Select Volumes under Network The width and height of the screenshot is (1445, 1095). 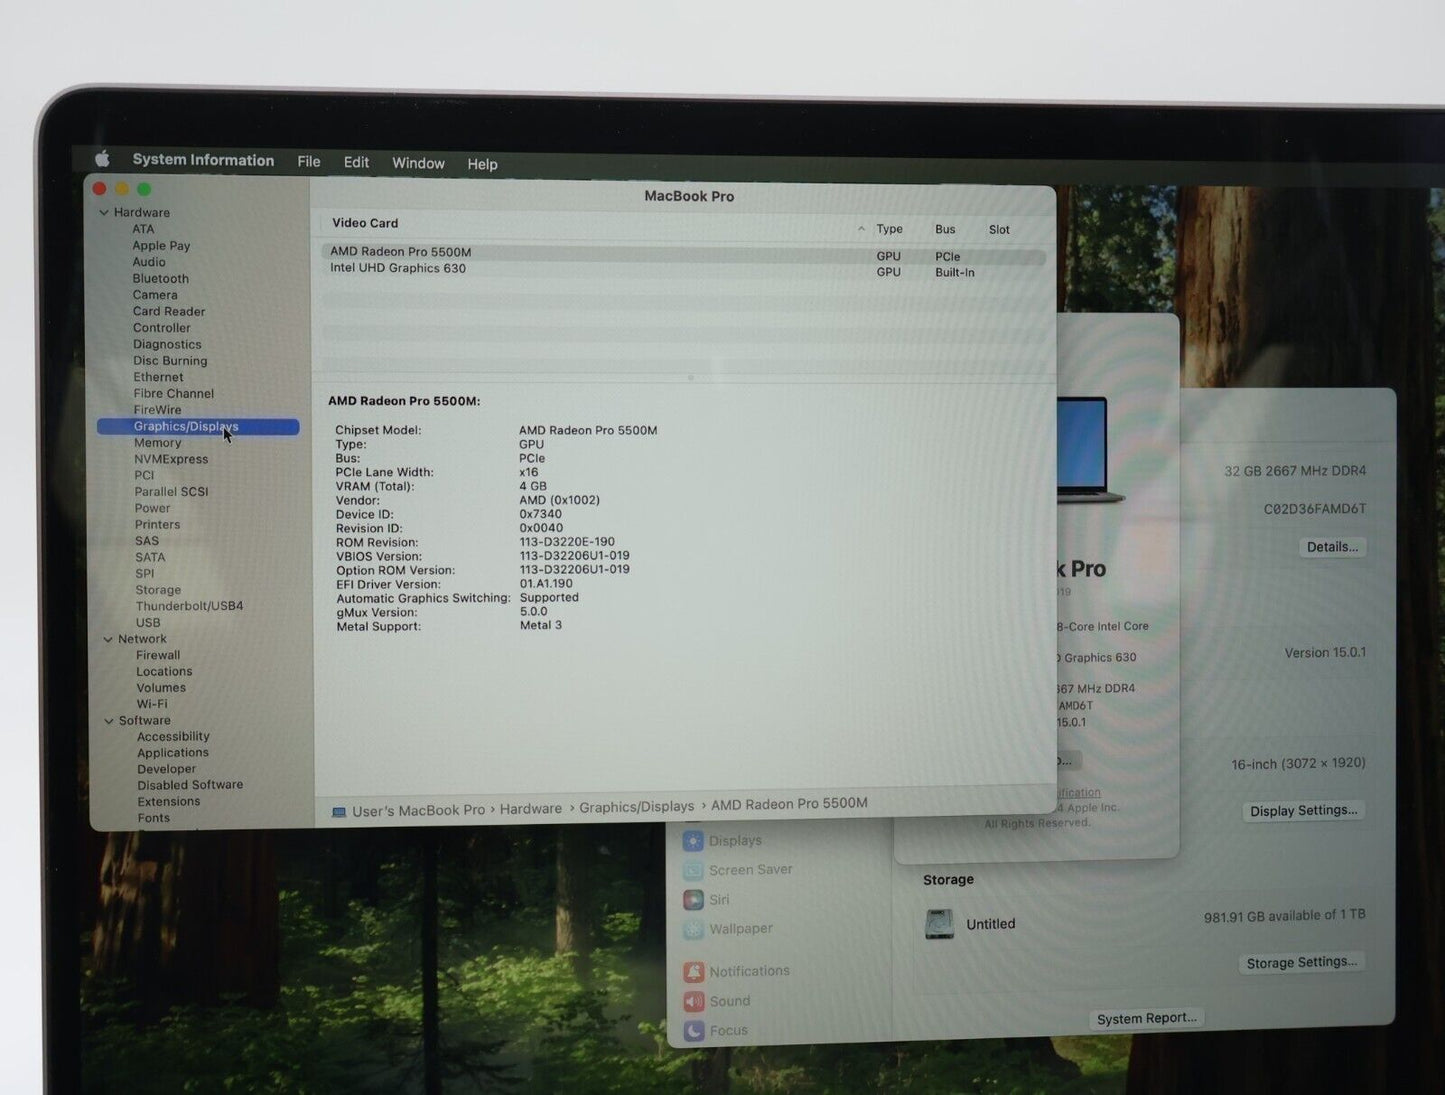(161, 688)
